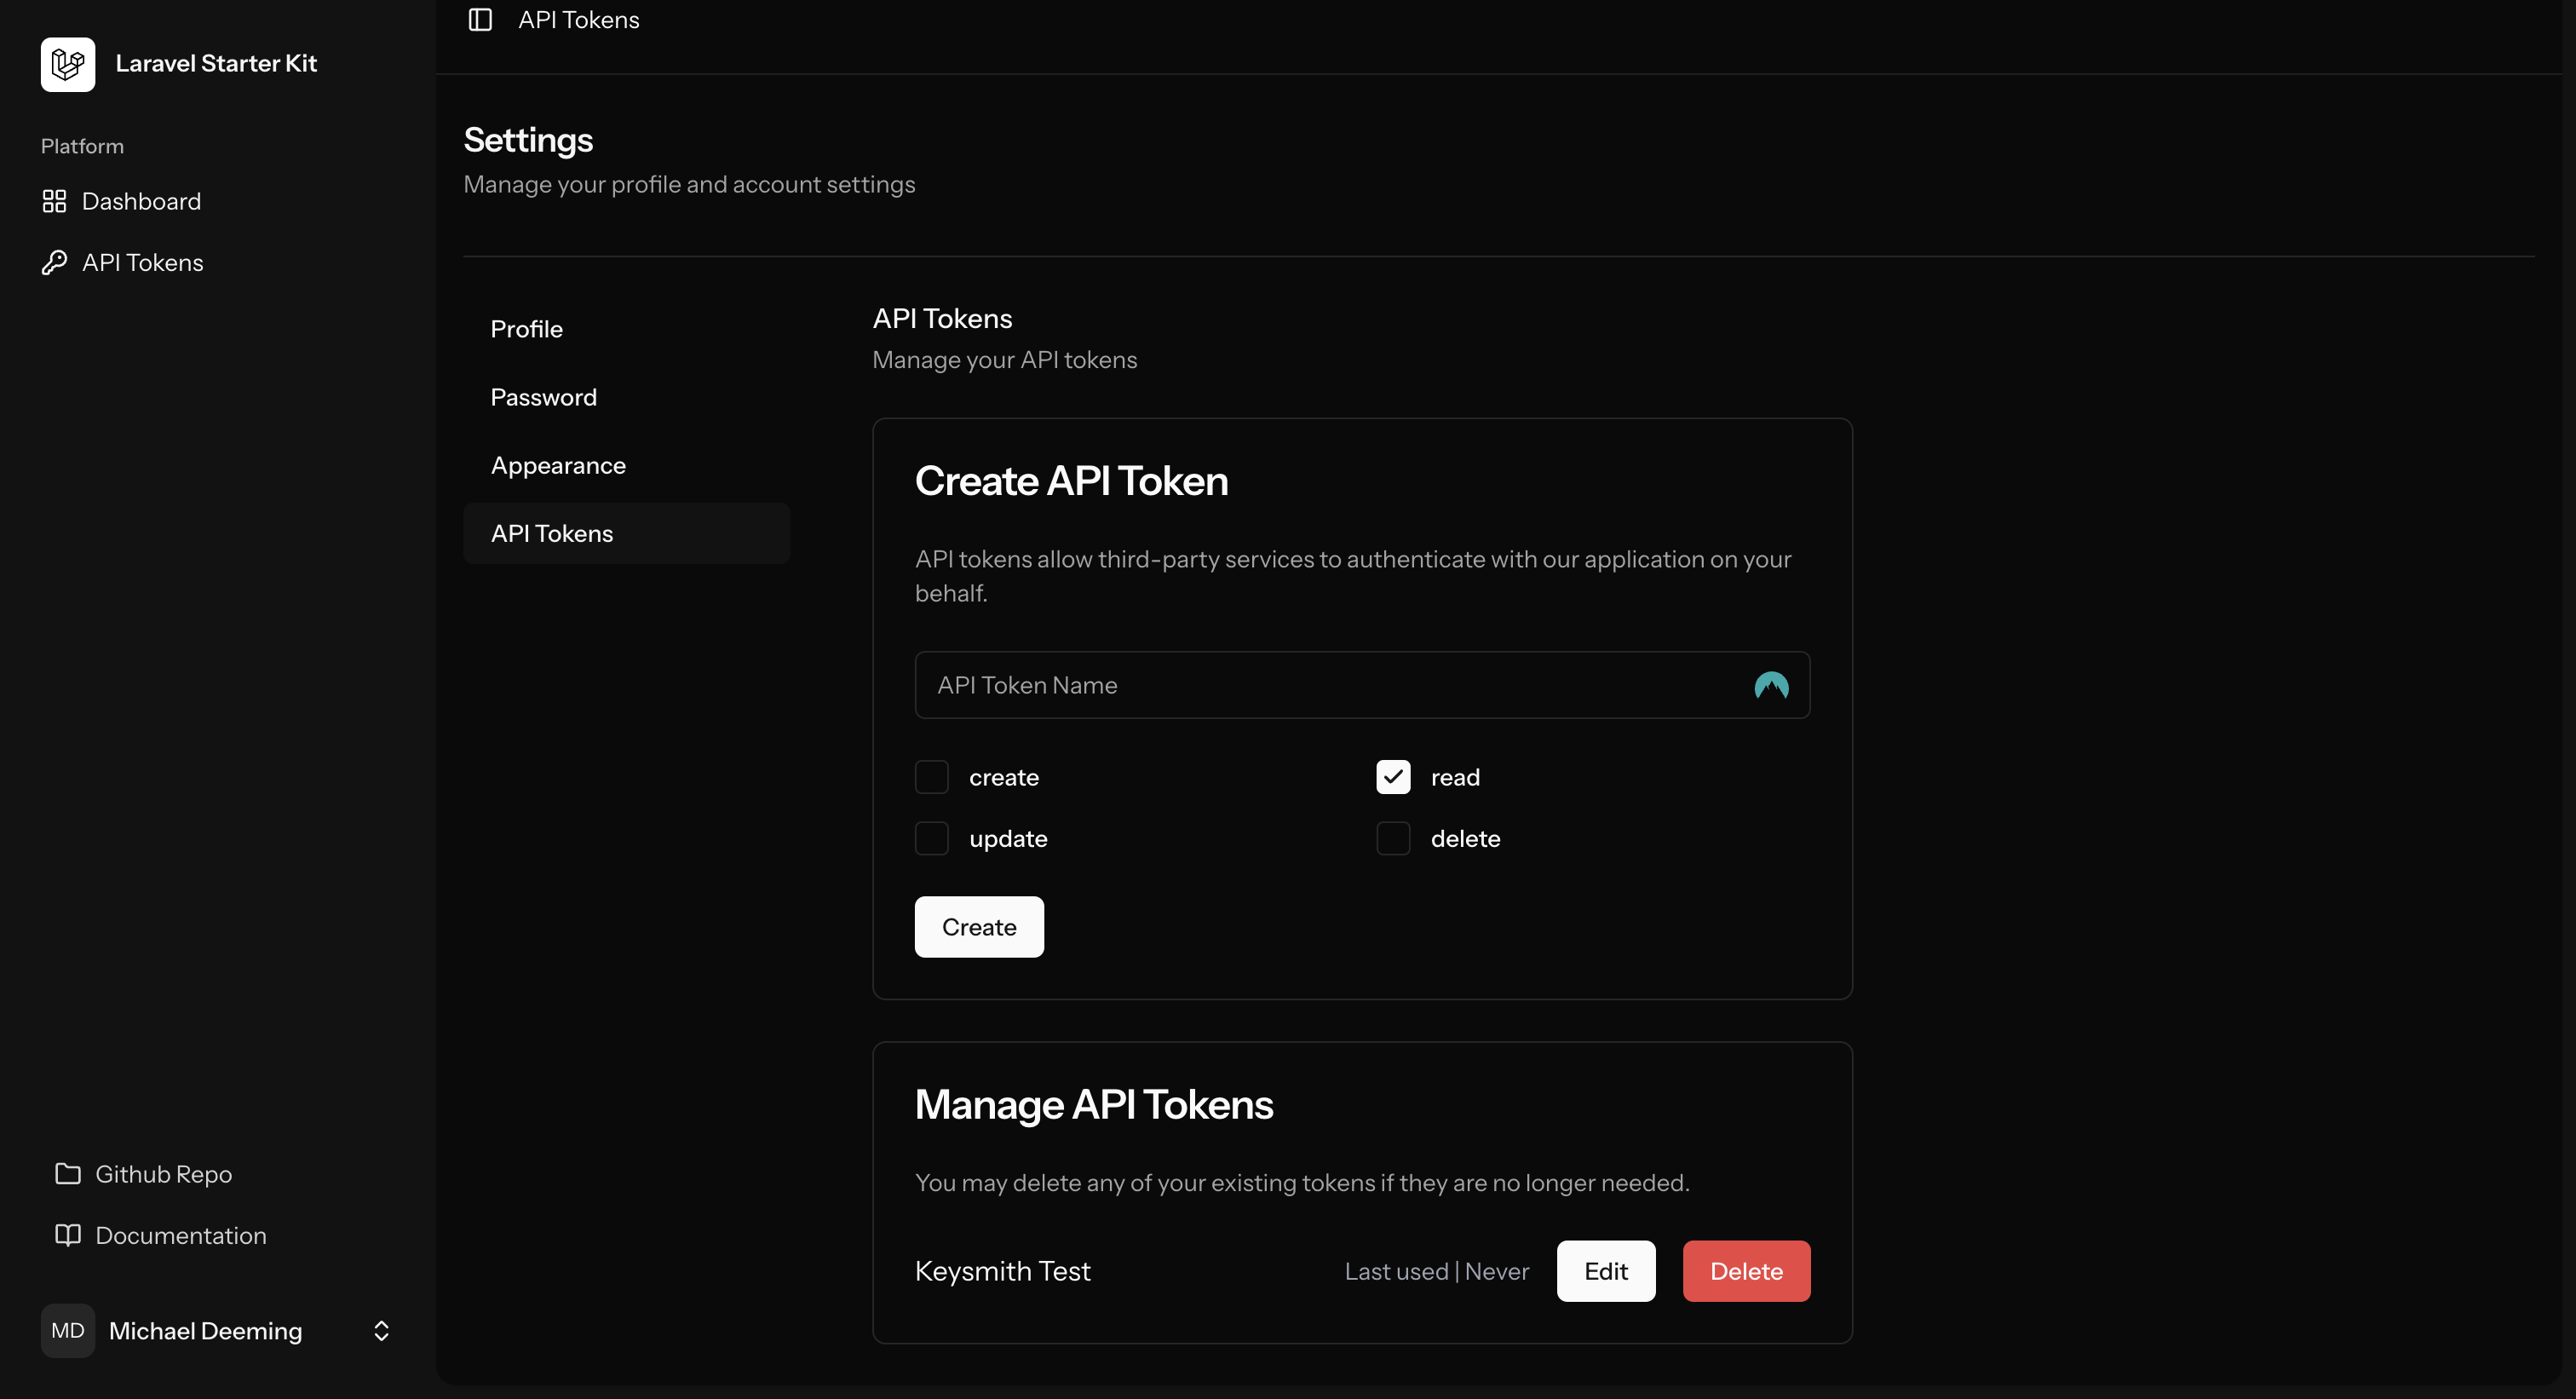
Task: Click the Laravel logo icon
Action: pyautogui.click(x=68, y=64)
